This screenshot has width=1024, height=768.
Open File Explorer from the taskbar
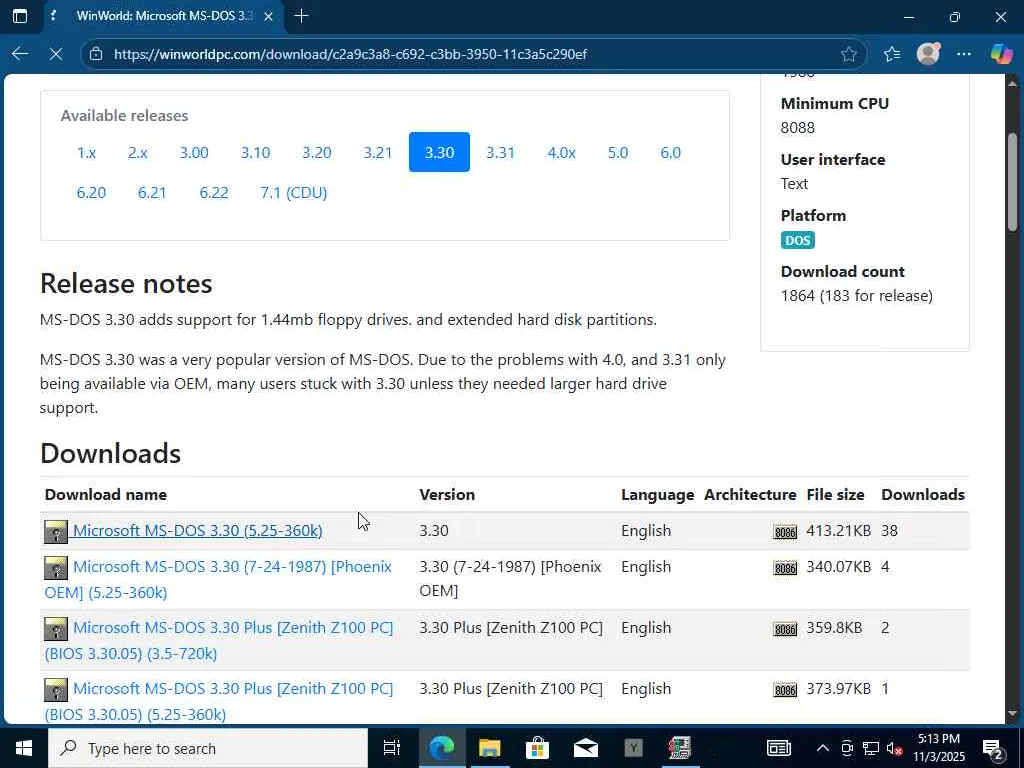(489, 748)
